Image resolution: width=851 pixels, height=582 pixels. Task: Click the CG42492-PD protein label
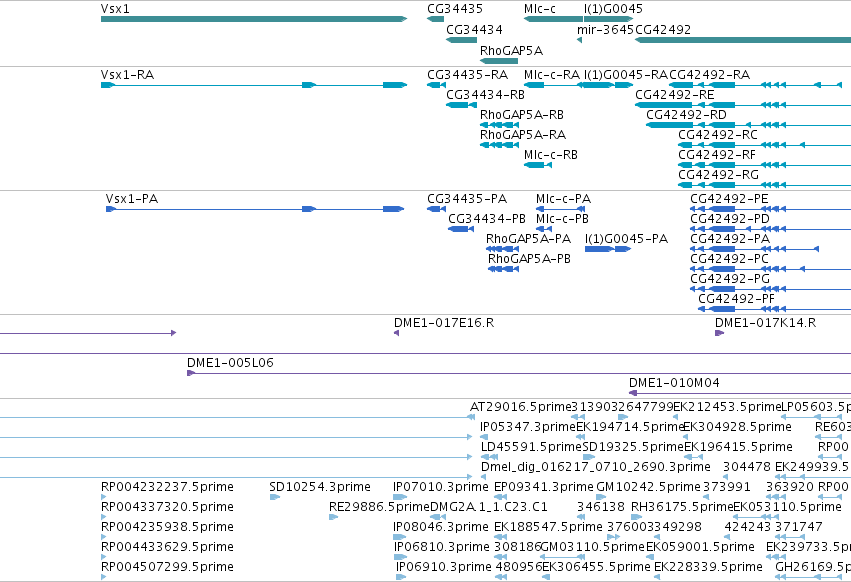pos(730,219)
